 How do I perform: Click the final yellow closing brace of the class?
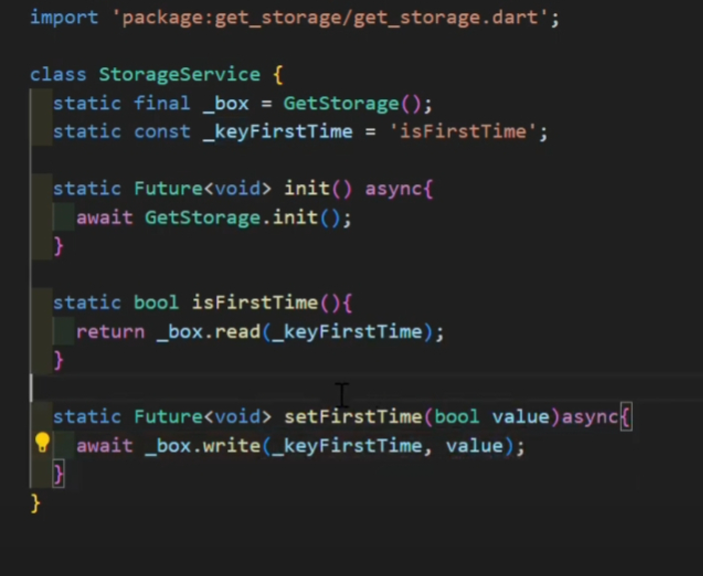35,503
